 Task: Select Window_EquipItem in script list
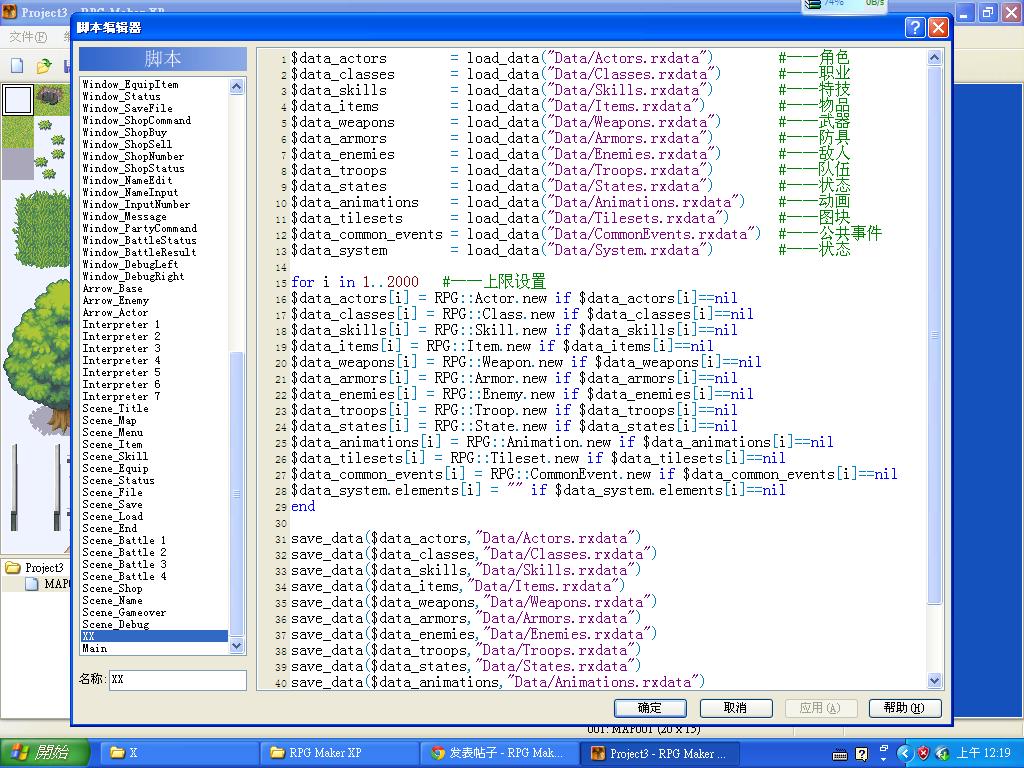130,84
